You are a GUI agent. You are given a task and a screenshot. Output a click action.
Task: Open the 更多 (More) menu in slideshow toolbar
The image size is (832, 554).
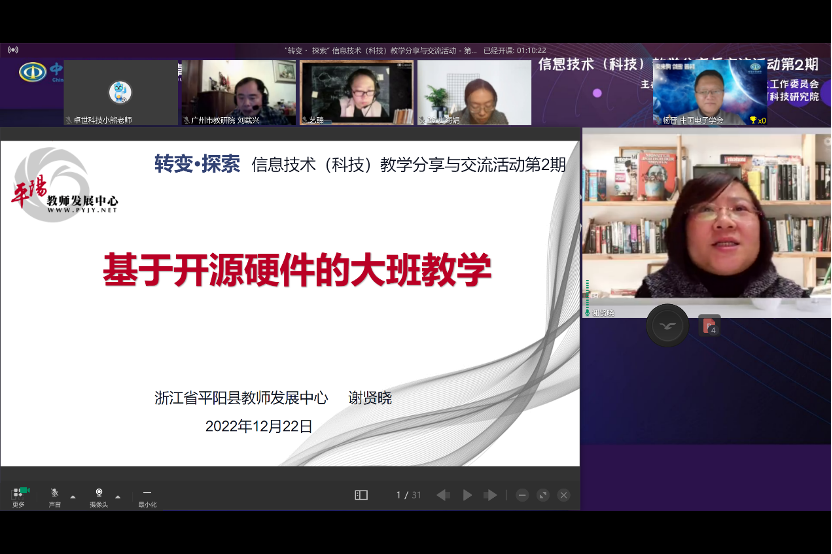click(18, 495)
